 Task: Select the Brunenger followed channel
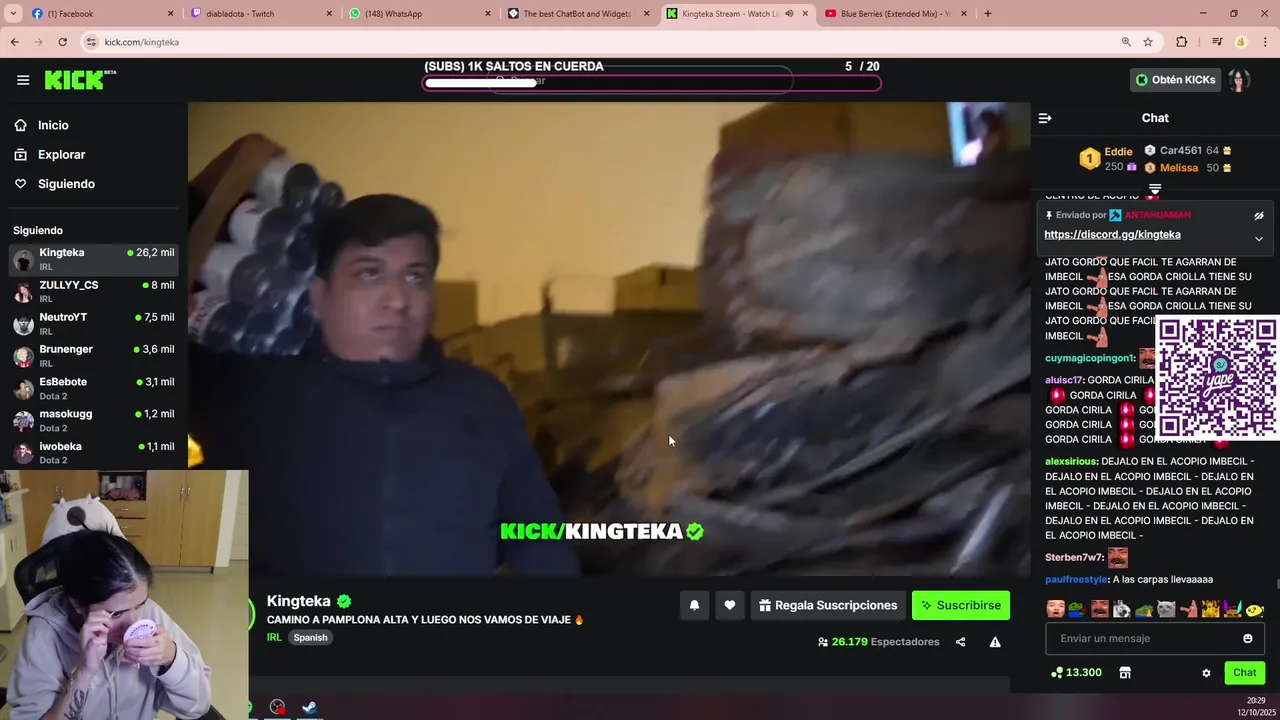point(94,355)
